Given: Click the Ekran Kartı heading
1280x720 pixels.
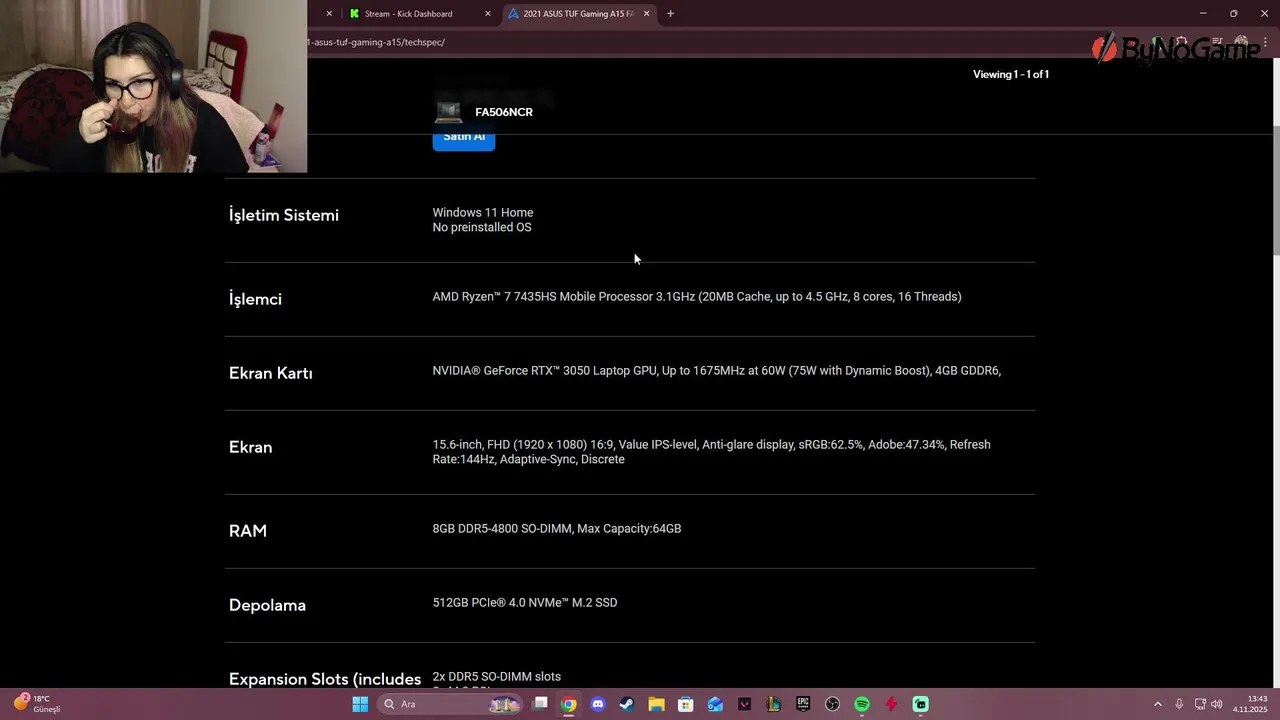Looking at the screenshot, I should 271,373.
